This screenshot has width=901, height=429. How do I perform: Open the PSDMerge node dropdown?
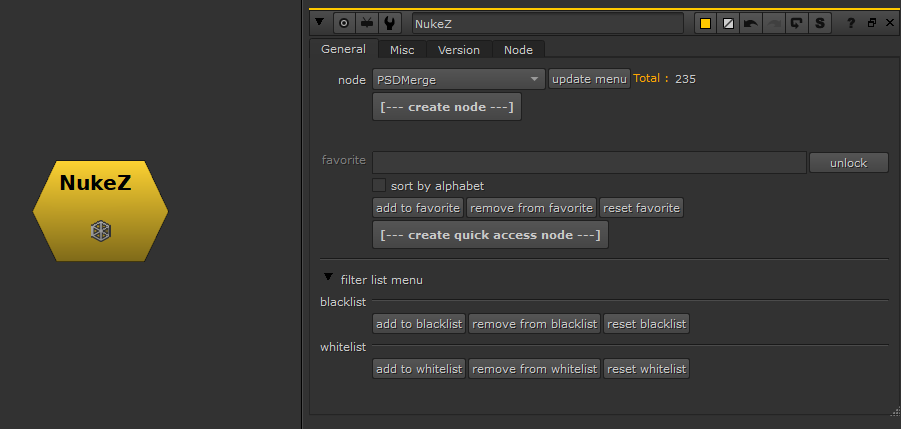pyautogui.click(x=459, y=79)
